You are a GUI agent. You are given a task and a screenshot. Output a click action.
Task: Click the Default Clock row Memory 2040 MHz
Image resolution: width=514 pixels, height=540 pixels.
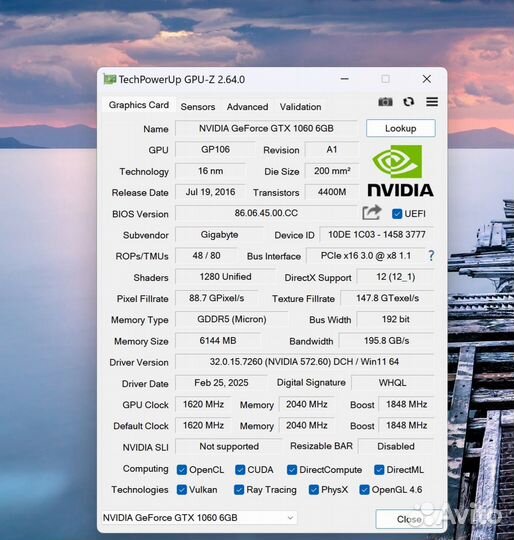click(x=306, y=425)
